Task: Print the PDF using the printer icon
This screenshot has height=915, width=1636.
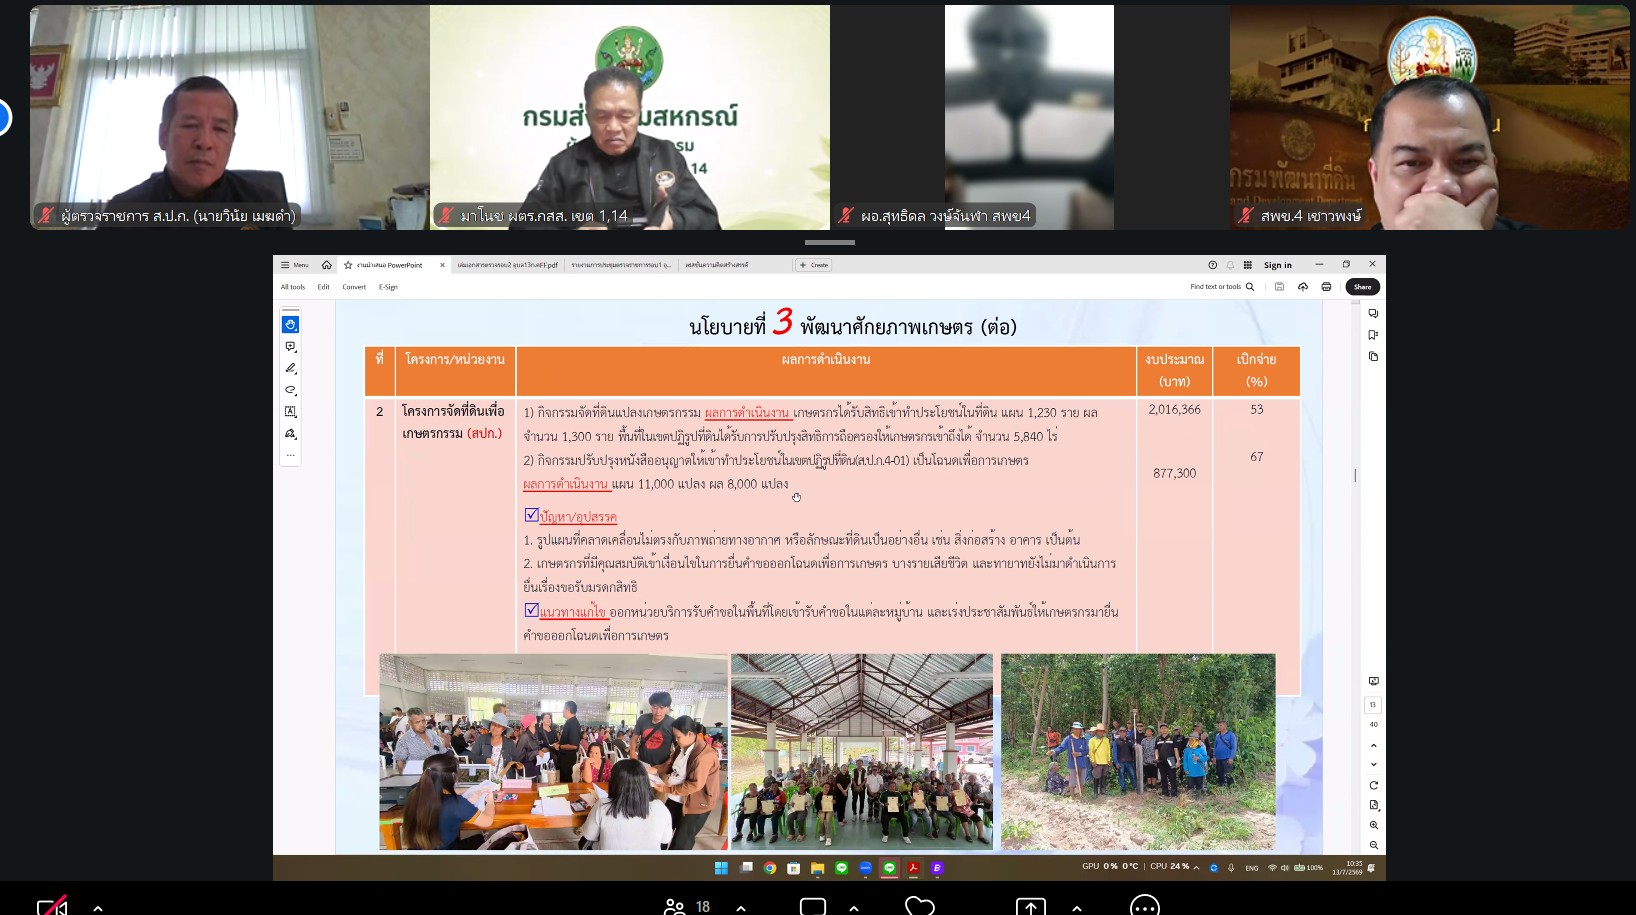Action: (x=1326, y=287)
